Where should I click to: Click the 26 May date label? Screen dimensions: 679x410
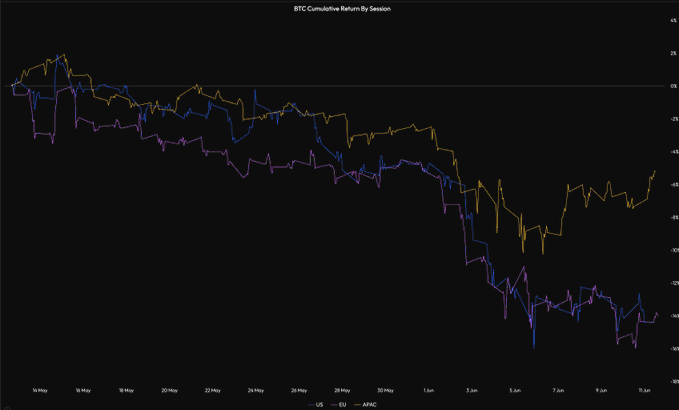click(299, 391)
